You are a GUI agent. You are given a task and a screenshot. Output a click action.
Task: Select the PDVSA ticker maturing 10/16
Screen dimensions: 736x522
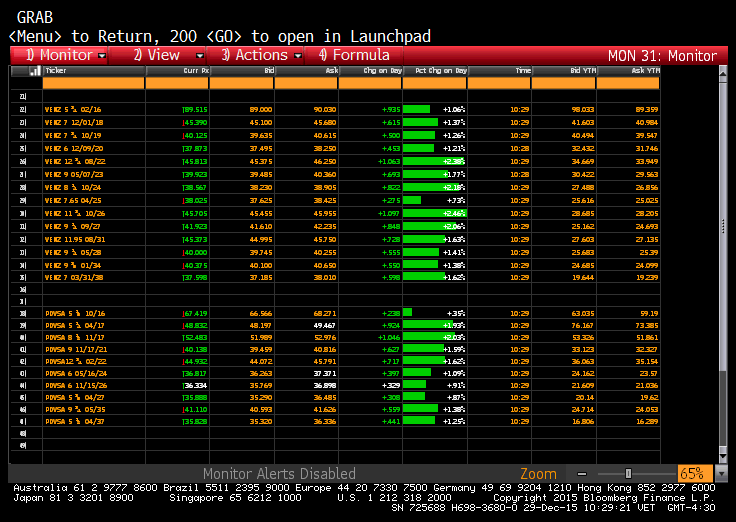click(x=75, y=314)
